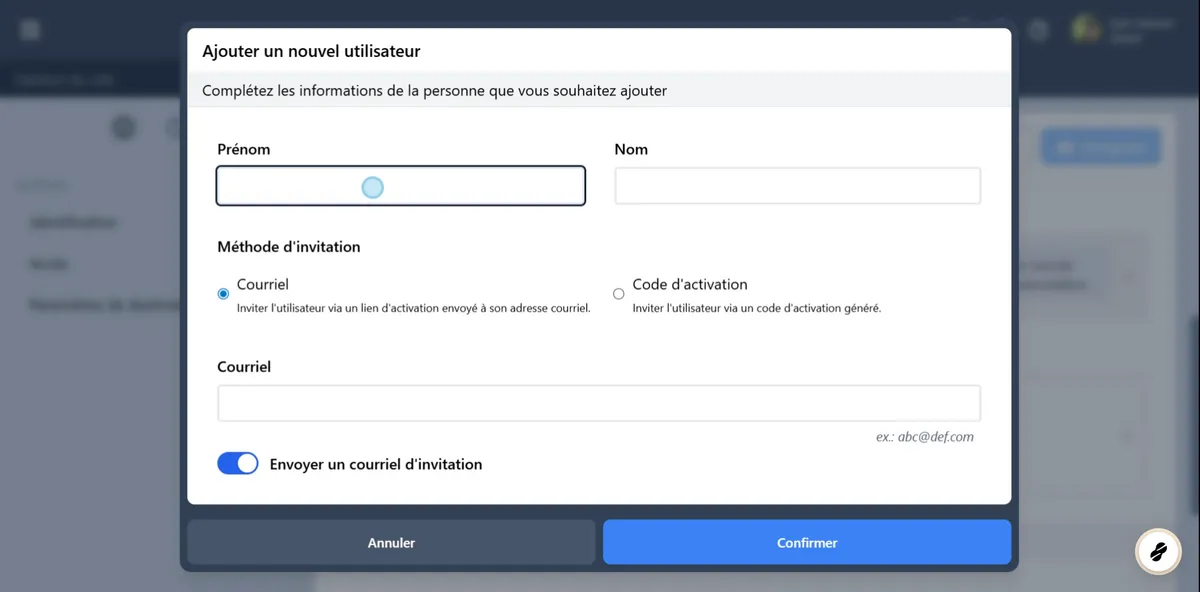Select the Identification sidebar item
The image size is (1200, 592).
(73, 223)
